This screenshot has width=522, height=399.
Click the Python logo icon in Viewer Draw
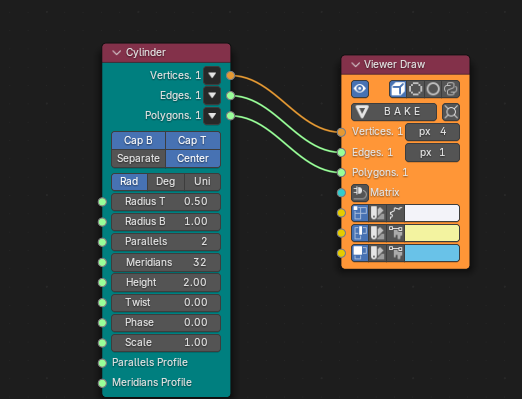[451, 89]
